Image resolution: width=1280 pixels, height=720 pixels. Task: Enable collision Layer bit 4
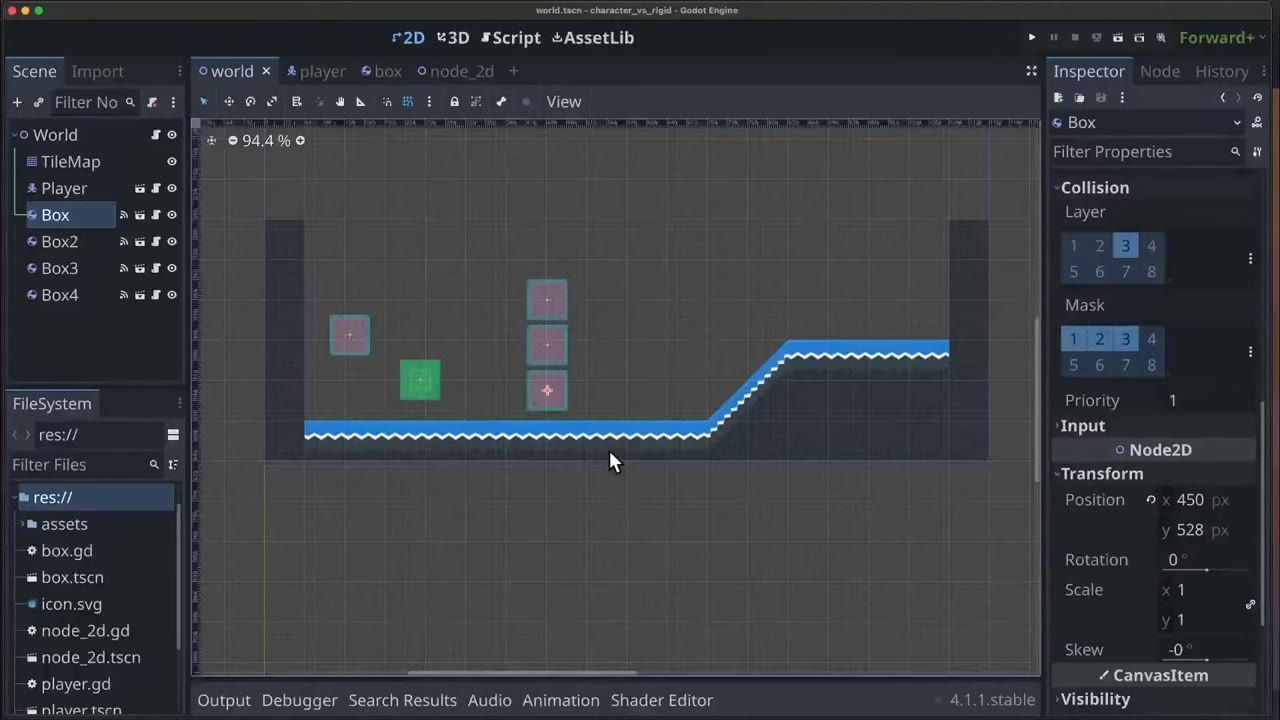pos(1151,246)
